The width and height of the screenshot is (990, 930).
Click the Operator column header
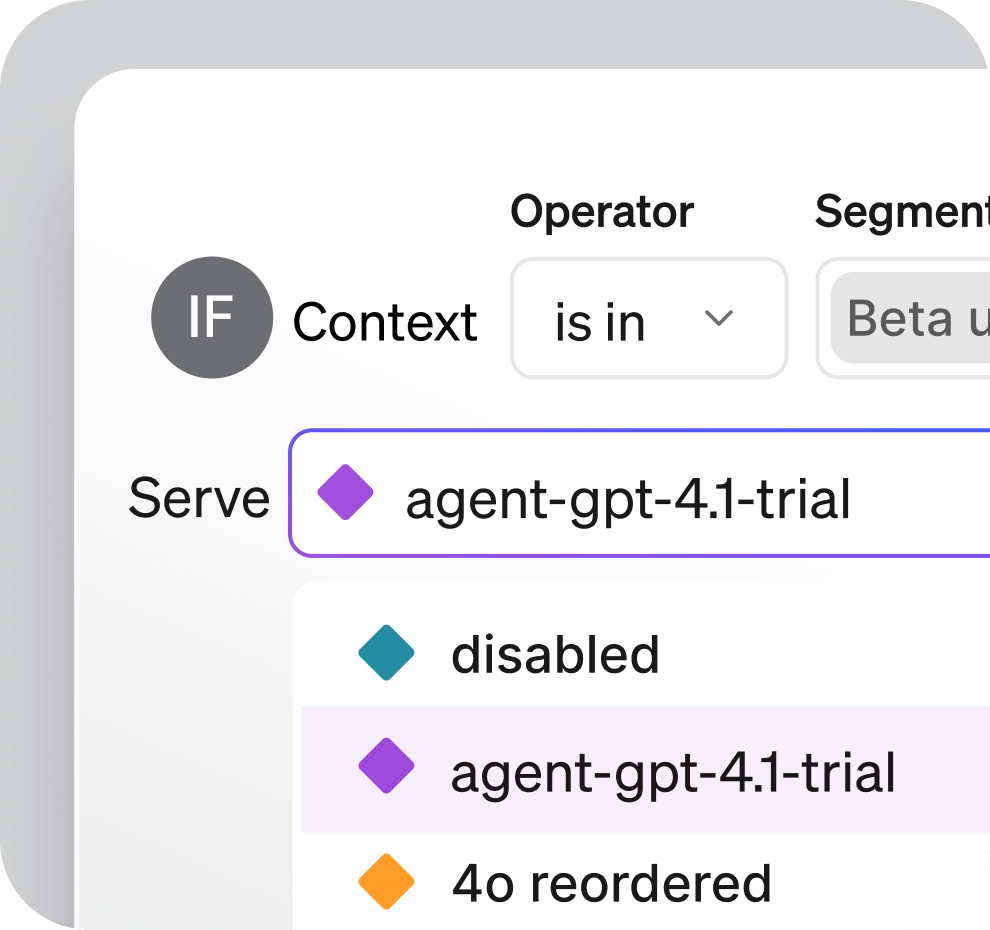click(601, 211)
